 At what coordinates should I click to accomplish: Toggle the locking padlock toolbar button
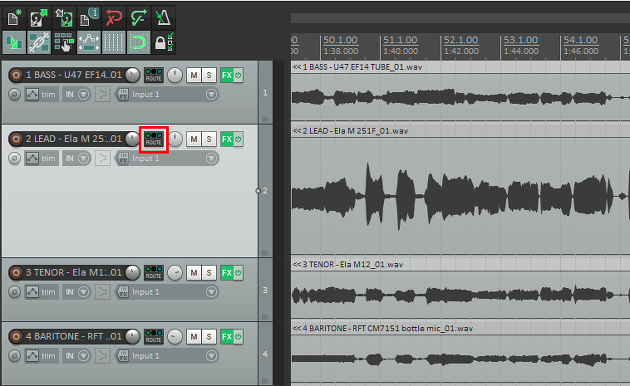(163, 43)
